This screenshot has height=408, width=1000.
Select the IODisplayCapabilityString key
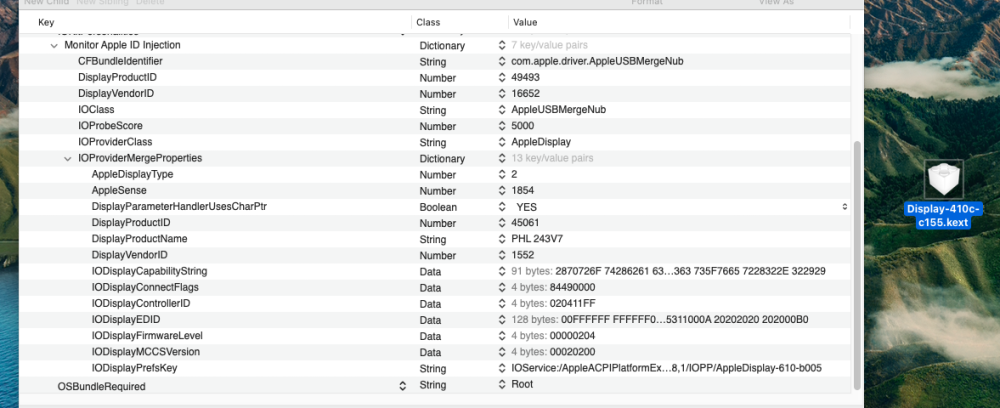click(149, 271)
